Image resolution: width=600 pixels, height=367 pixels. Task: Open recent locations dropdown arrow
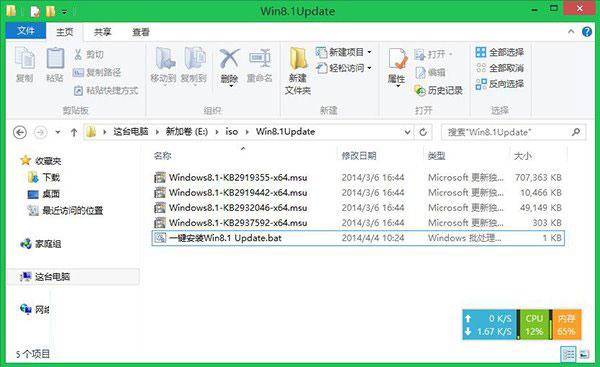[58, 132]
